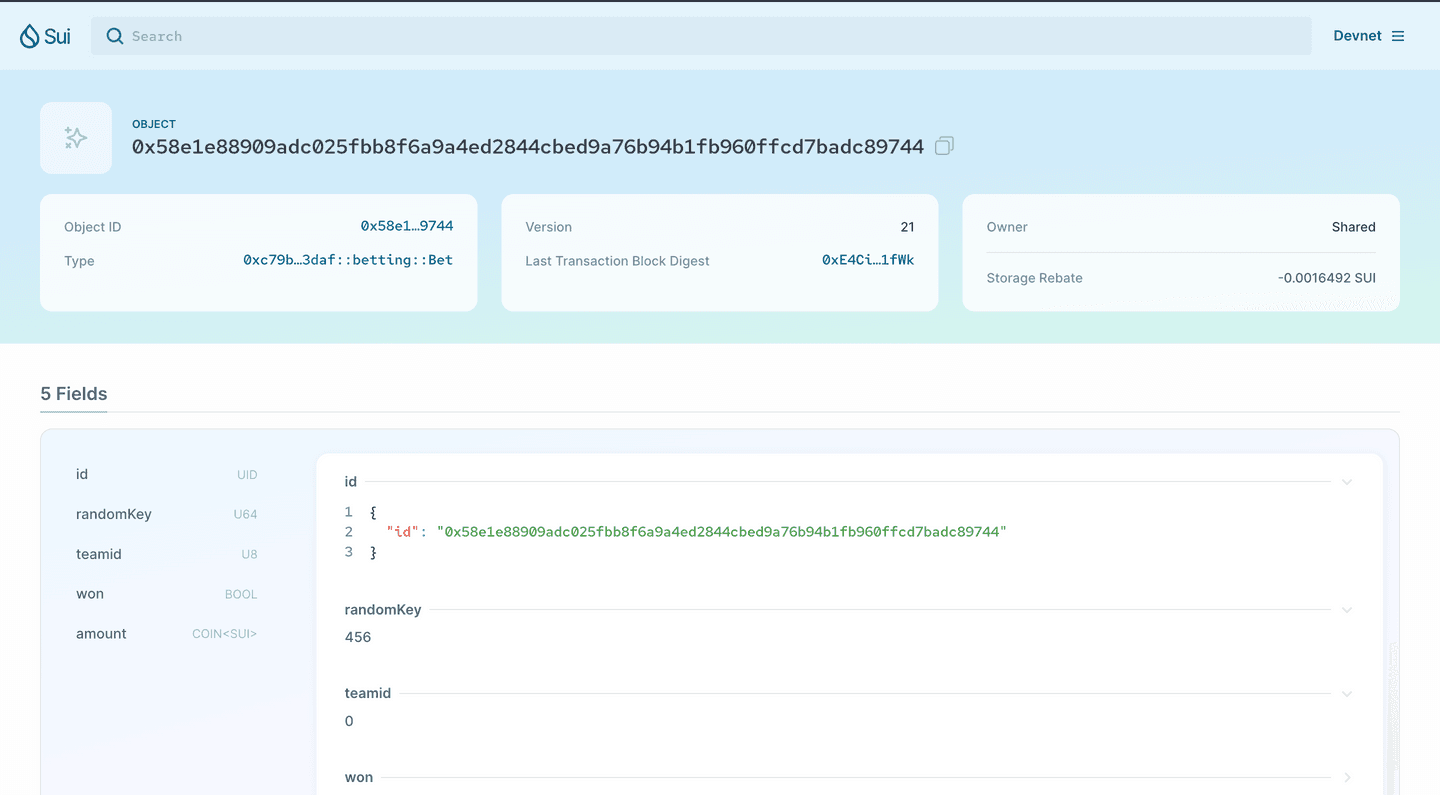Copy the object address with copy icon
The height and width of the screenshot is (795, 1440).
tap(944, 146)
